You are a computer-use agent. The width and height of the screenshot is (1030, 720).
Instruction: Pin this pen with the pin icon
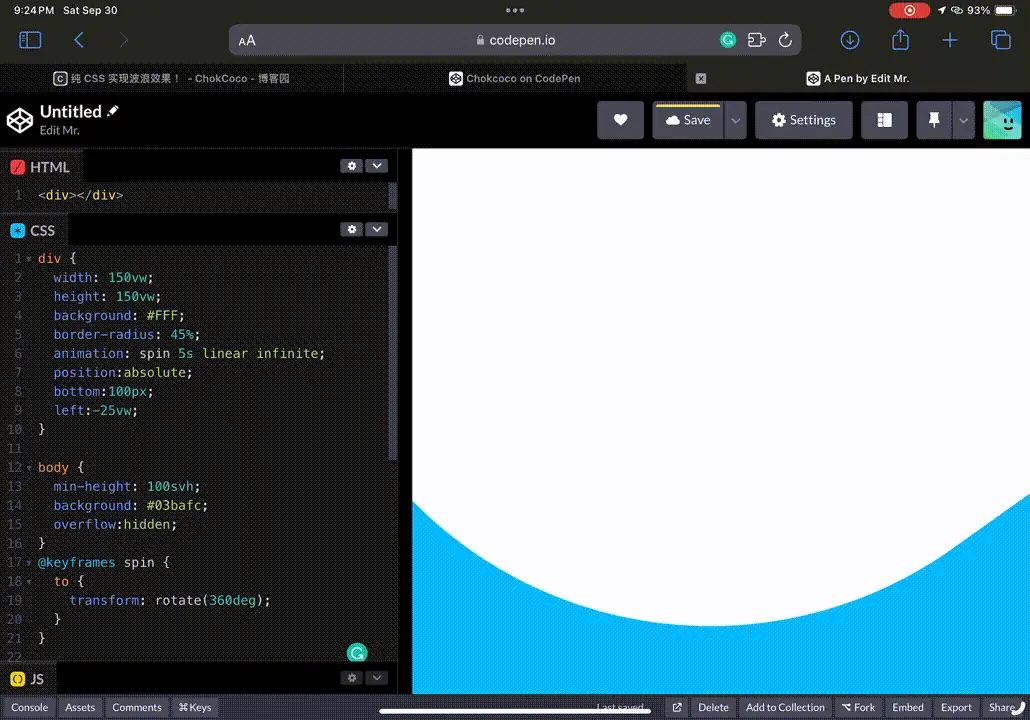pyautogui.click(x=933, y=120)
